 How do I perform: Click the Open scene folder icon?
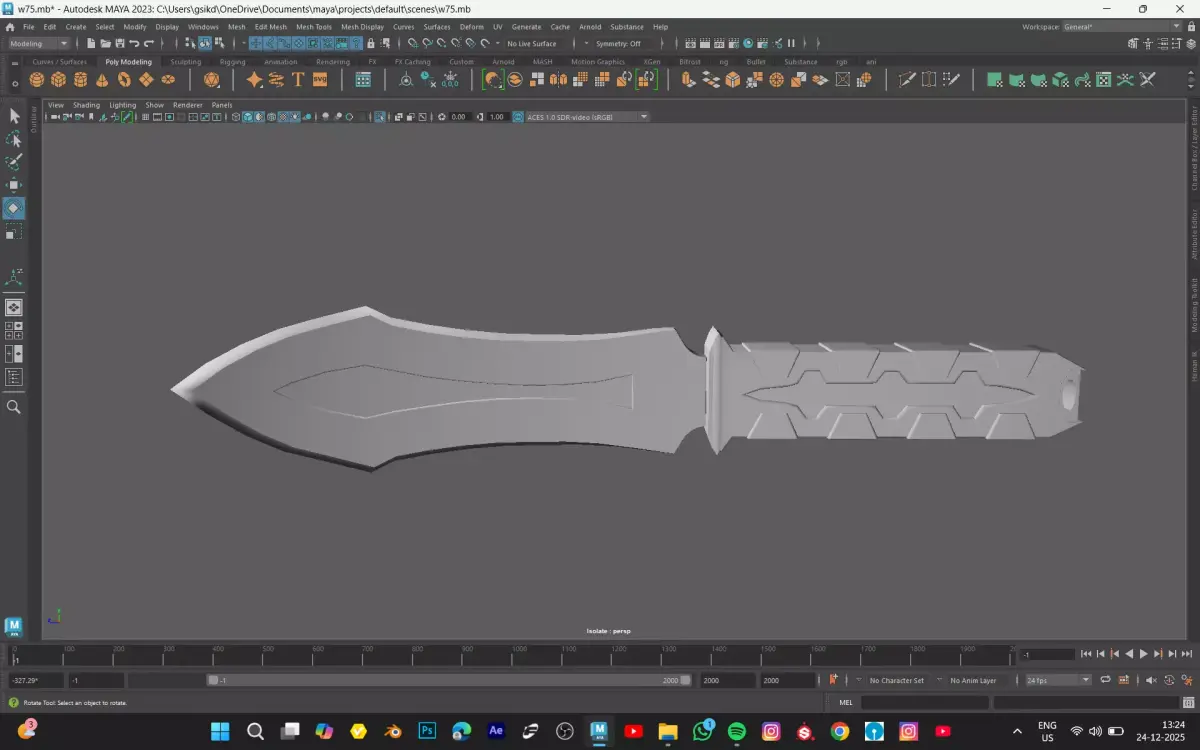pyautogui.click(x=105, y=43)
